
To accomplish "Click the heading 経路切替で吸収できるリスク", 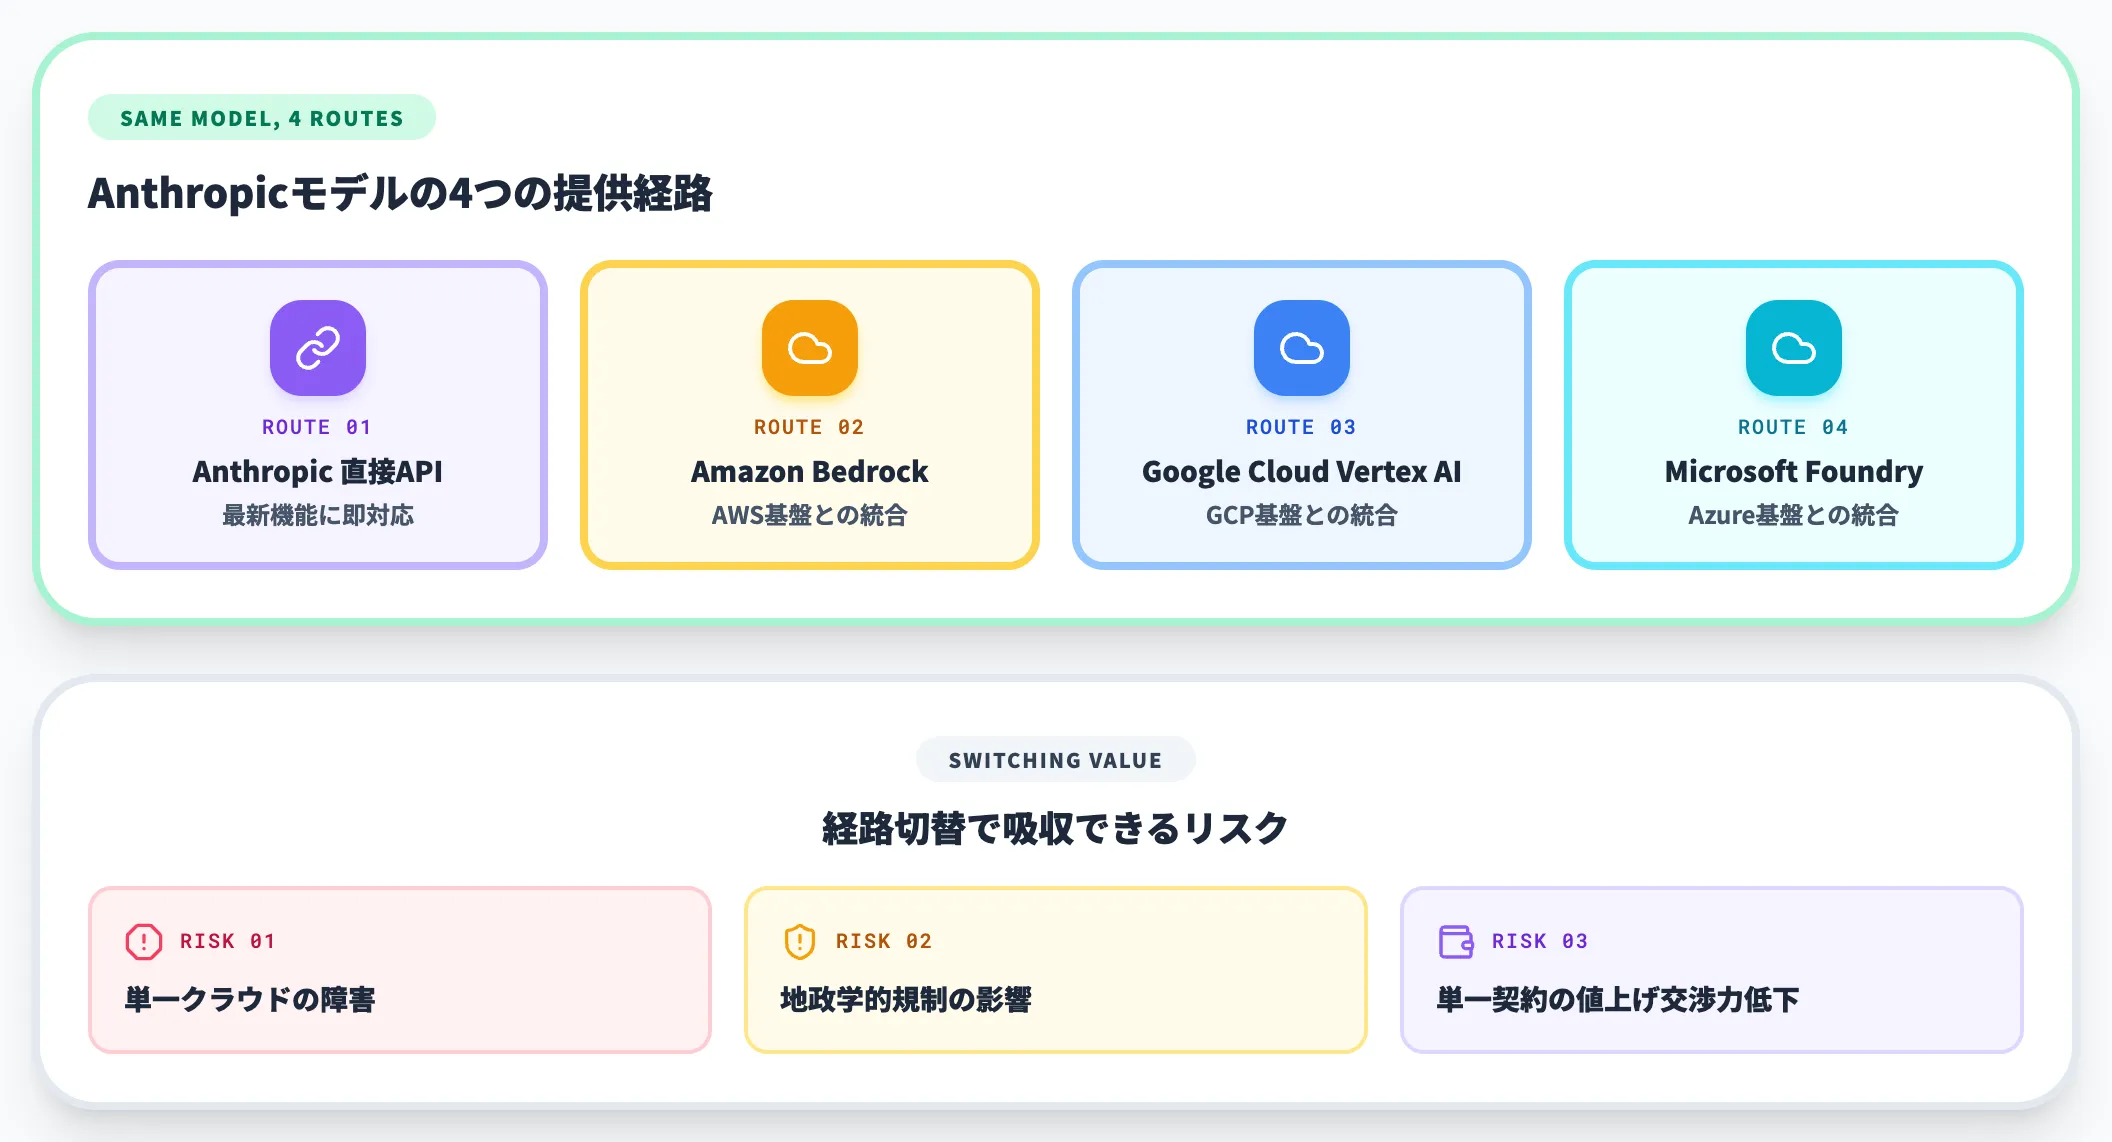I will point(1056,828).
